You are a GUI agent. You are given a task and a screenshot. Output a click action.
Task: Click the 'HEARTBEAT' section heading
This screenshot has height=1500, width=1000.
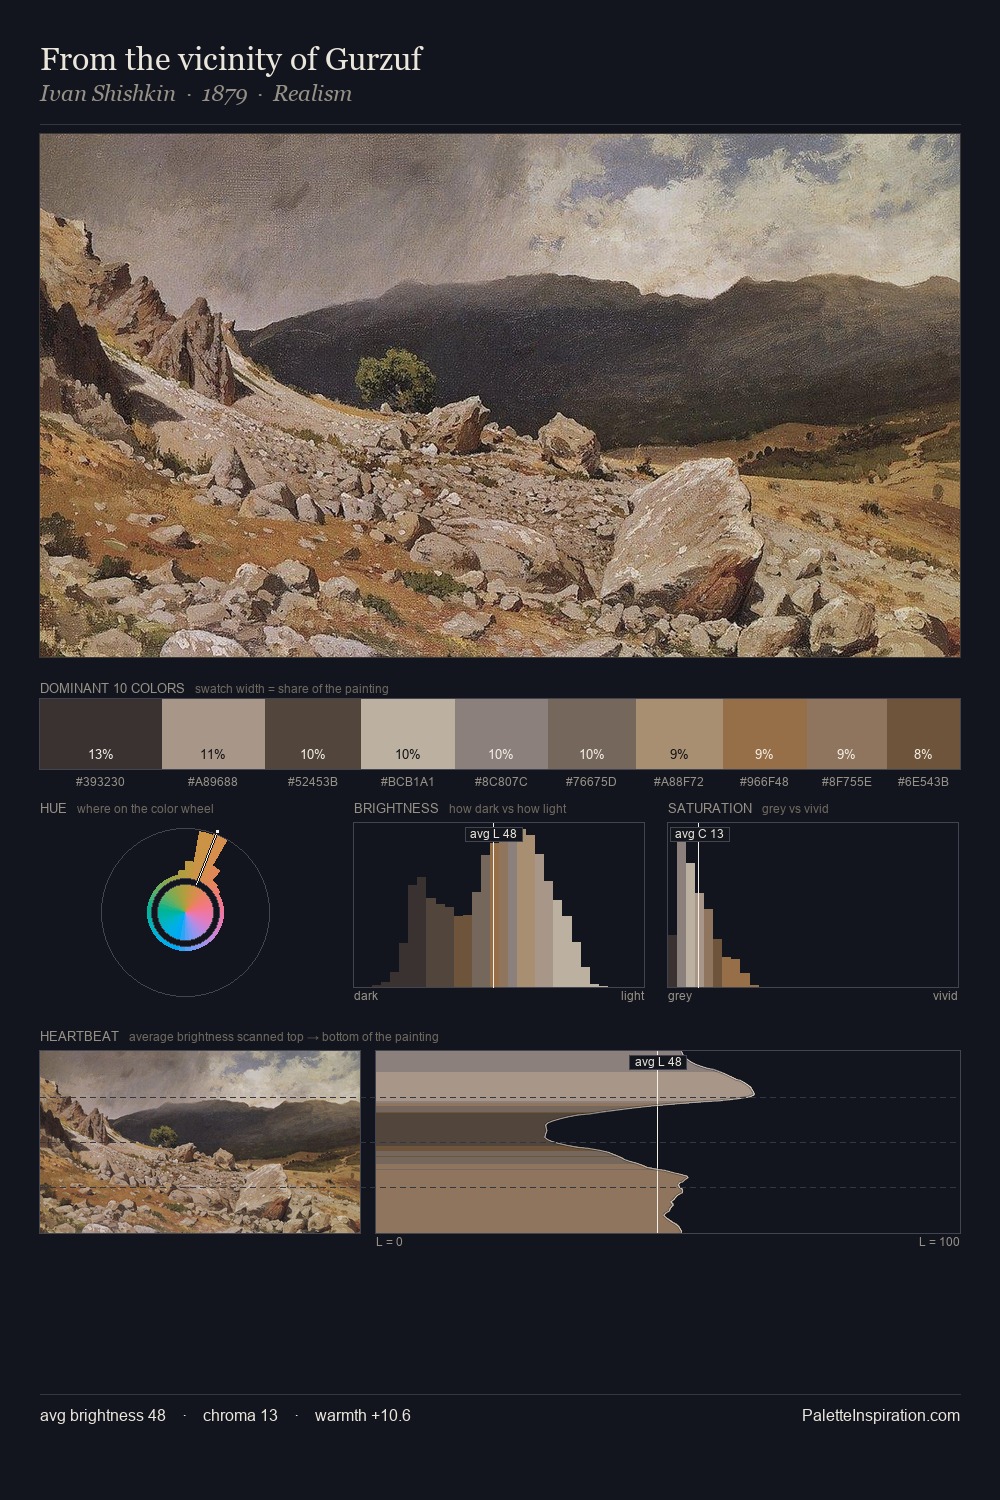pos(79,1037)
